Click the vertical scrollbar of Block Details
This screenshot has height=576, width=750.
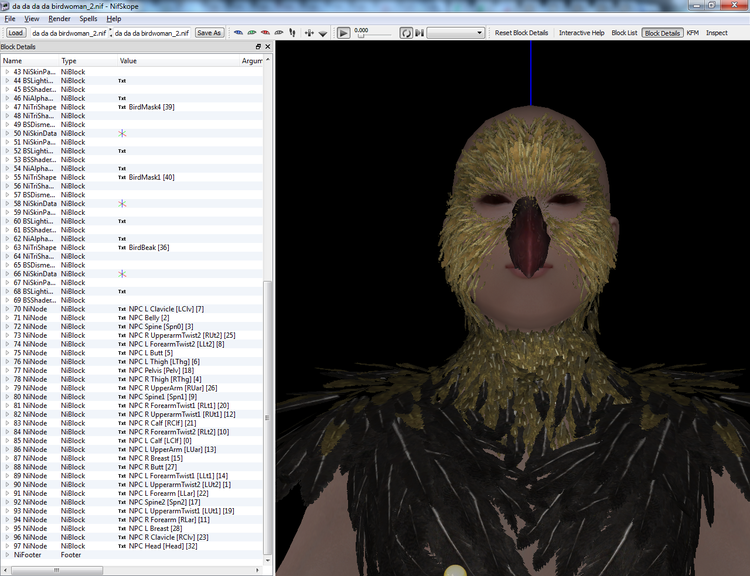coord(267,419)
